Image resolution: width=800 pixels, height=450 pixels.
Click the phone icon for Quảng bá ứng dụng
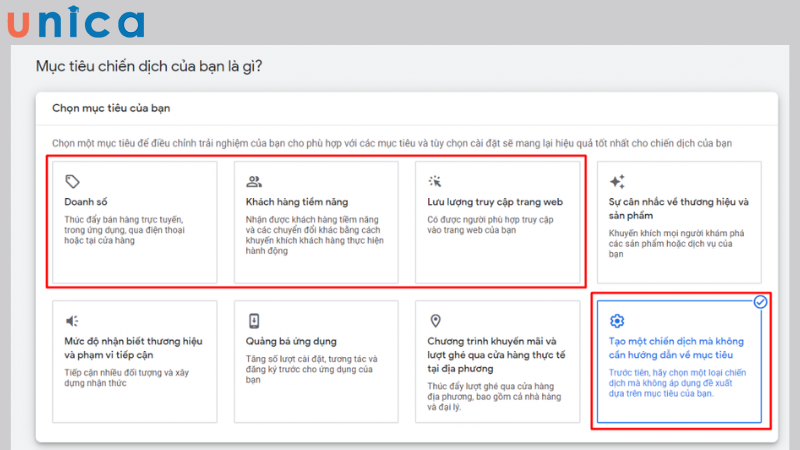pyautogui.click(x=254, y=321)
